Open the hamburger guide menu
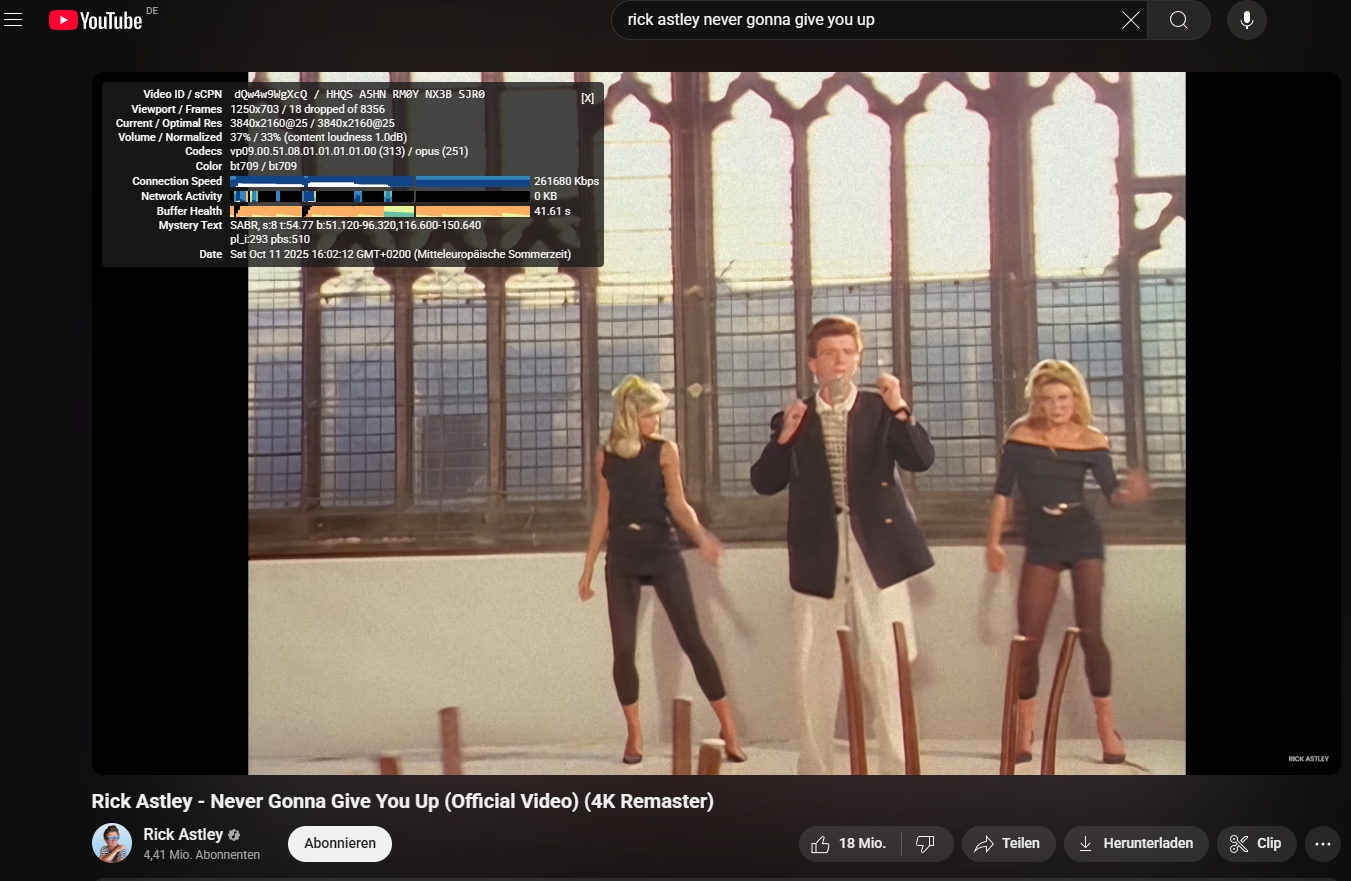This screenshot has height=881, width=1351. click(x=13, y=20)
